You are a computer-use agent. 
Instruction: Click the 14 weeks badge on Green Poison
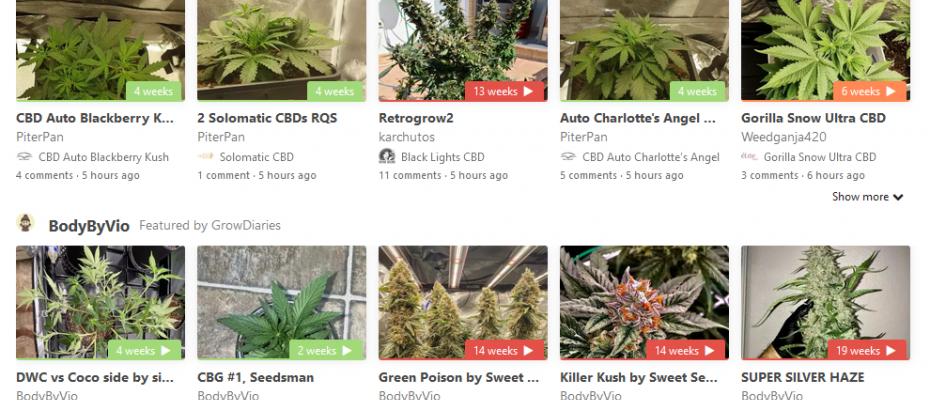tap(504, 351)
